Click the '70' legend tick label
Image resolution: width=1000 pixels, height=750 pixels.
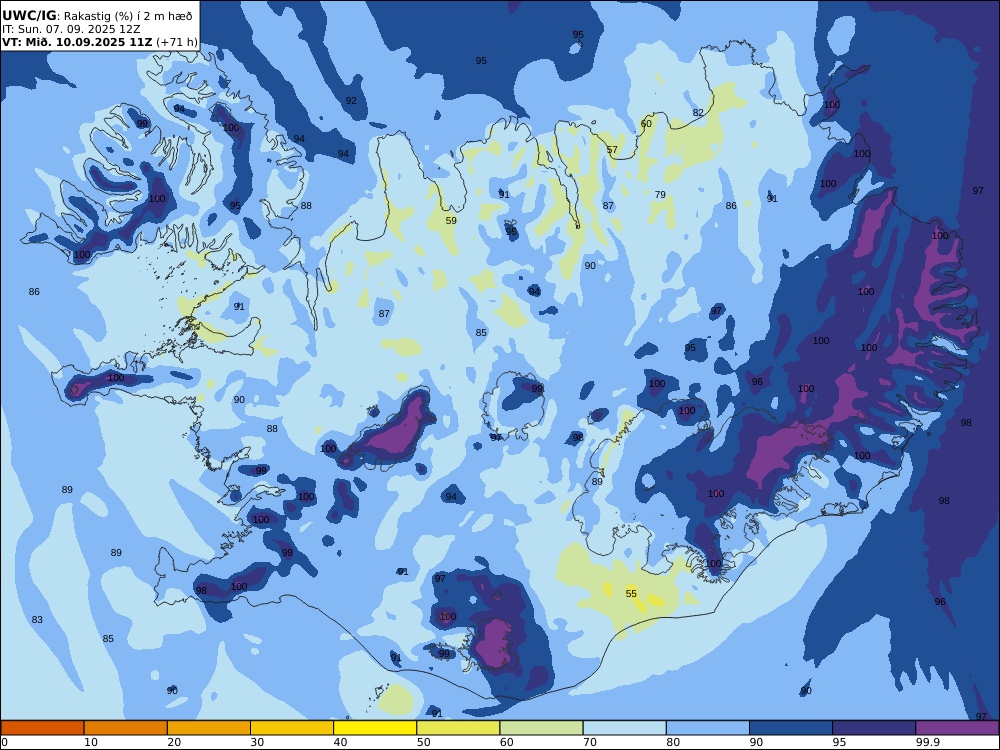590,742
